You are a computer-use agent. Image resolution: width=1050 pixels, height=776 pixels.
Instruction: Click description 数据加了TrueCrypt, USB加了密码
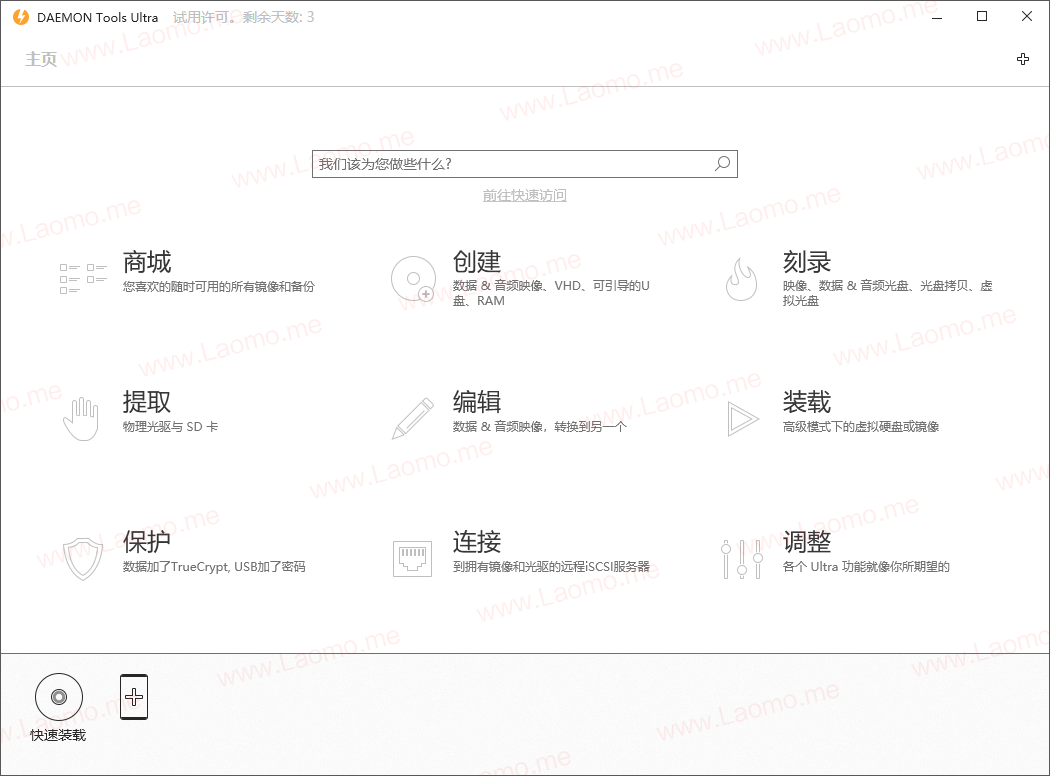tap(214, 566)
